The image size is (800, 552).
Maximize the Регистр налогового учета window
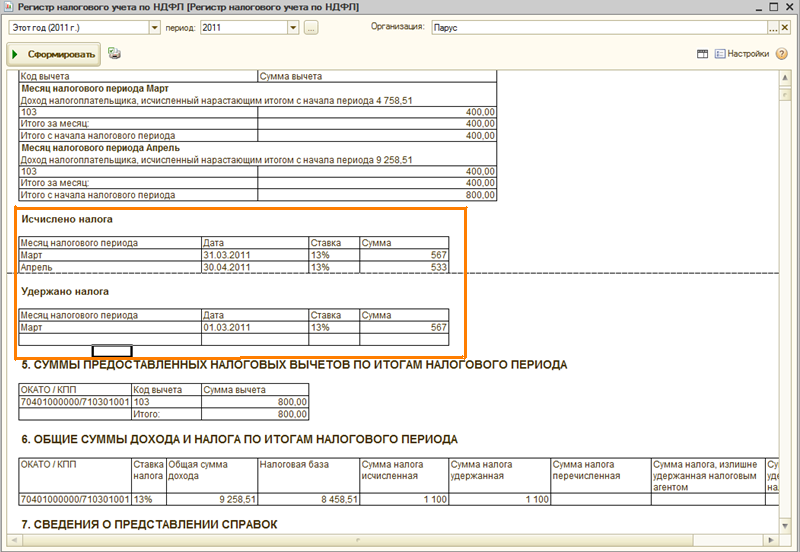point(773,7)
